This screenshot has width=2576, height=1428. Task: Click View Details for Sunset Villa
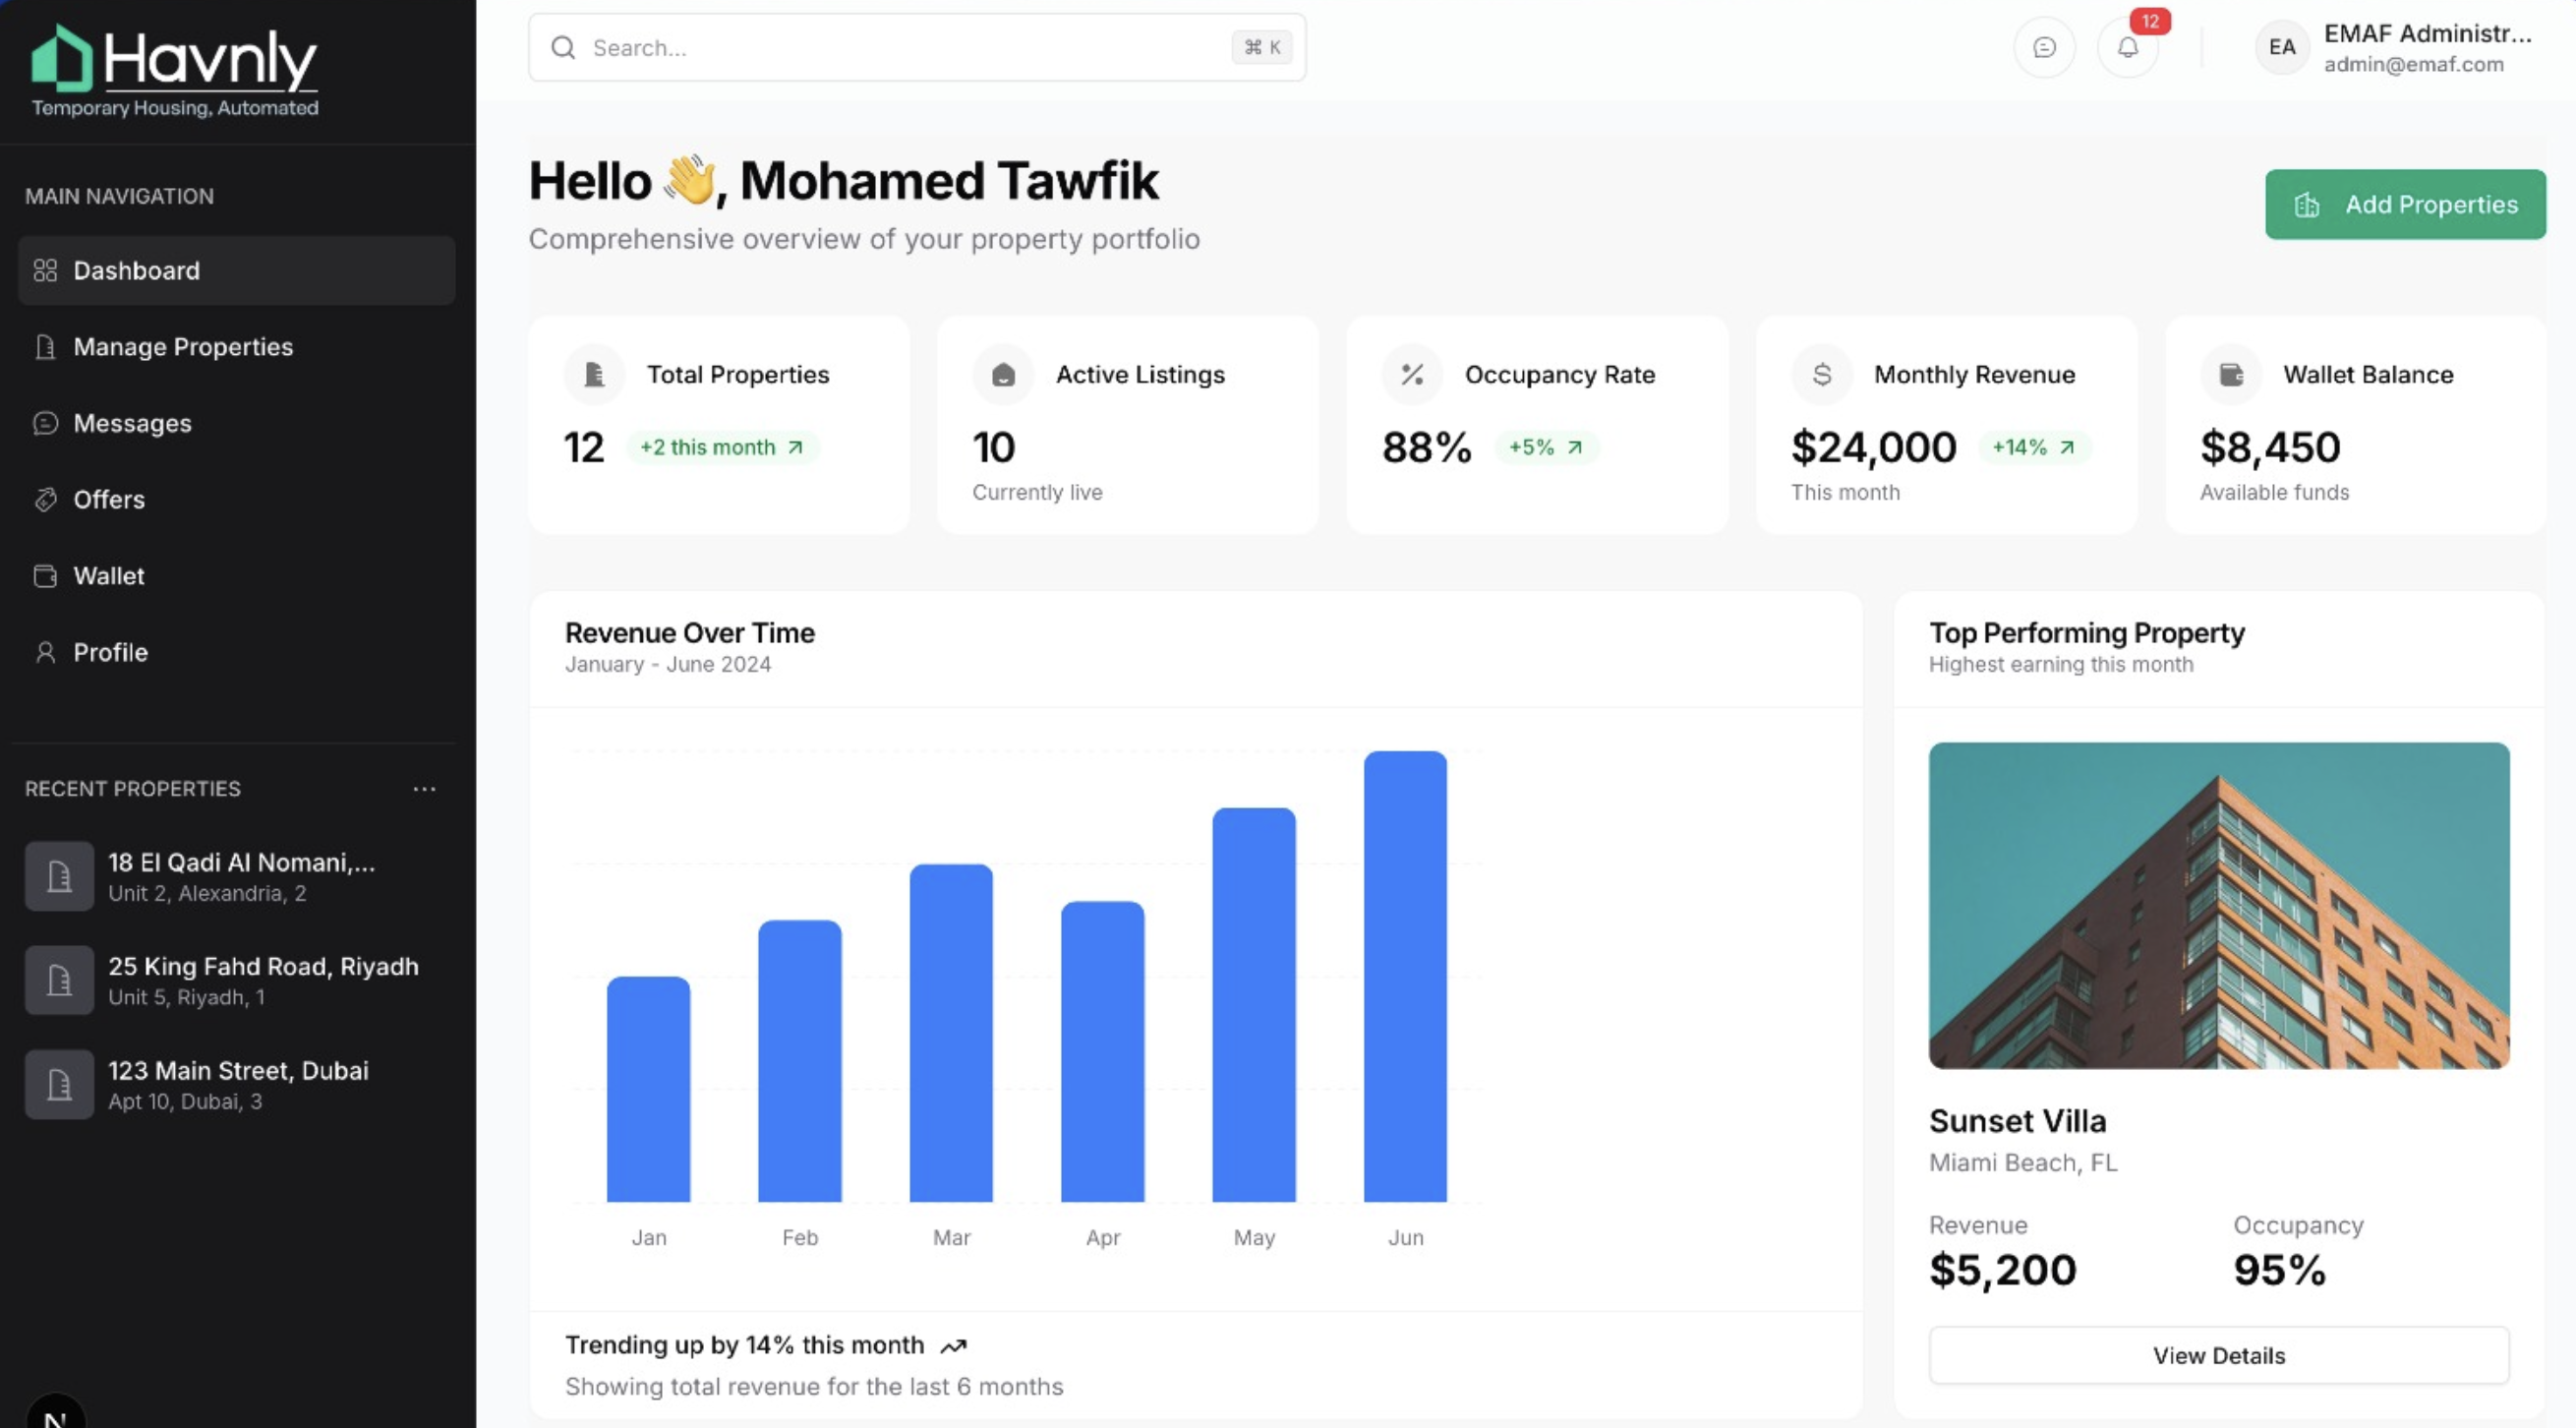[2218, 1355]
